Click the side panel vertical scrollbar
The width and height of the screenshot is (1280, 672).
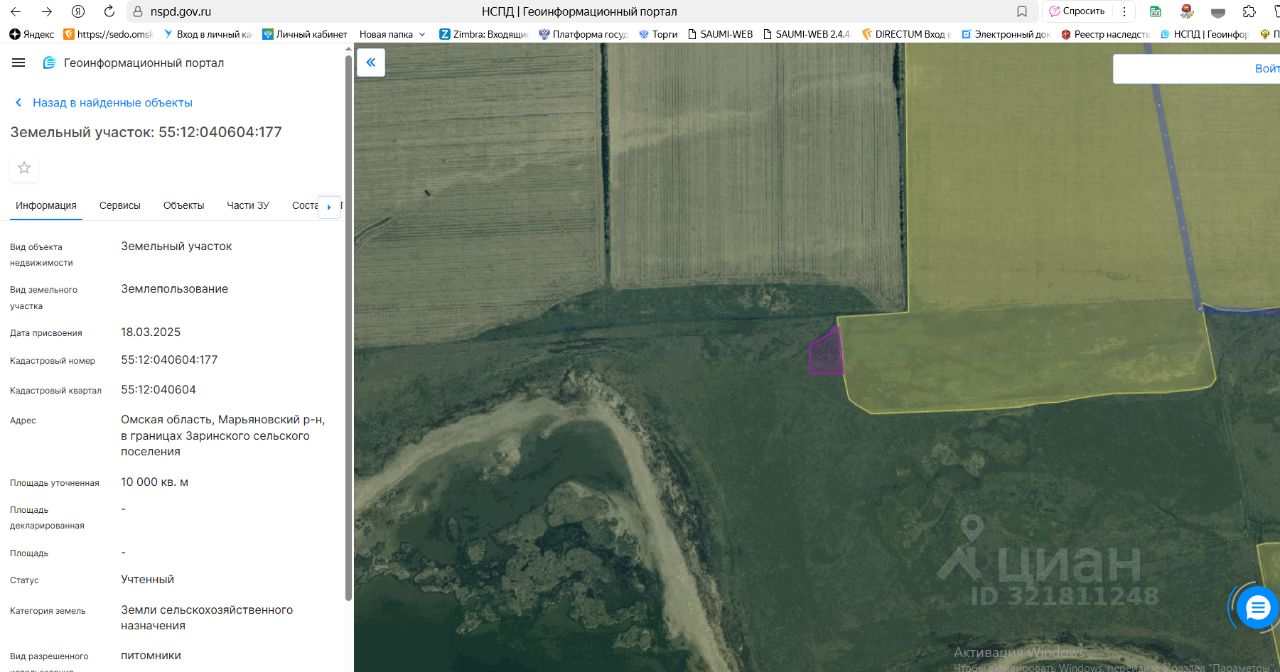(348, 330)
